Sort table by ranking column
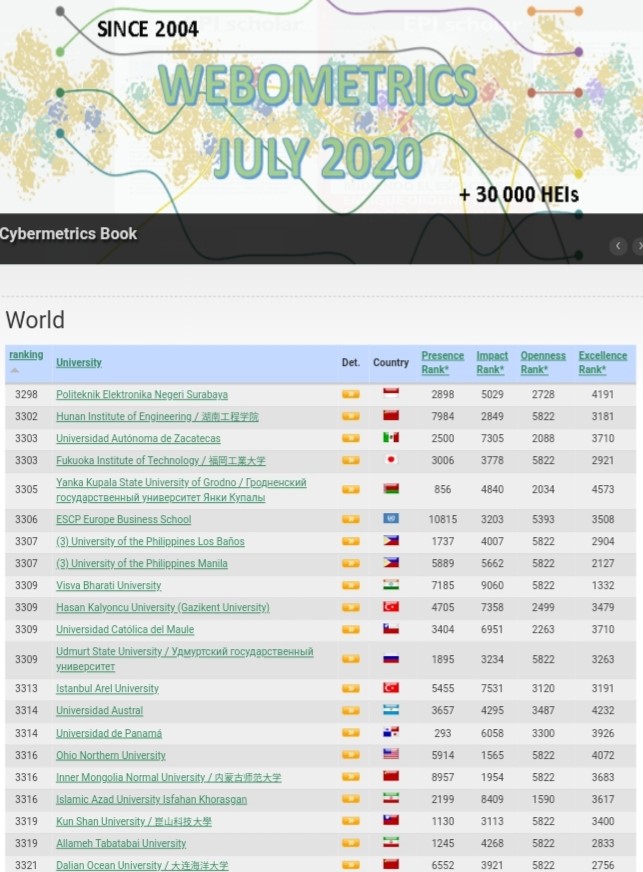The height and width of the screenshot is (872, 643). tap(26, 355)
